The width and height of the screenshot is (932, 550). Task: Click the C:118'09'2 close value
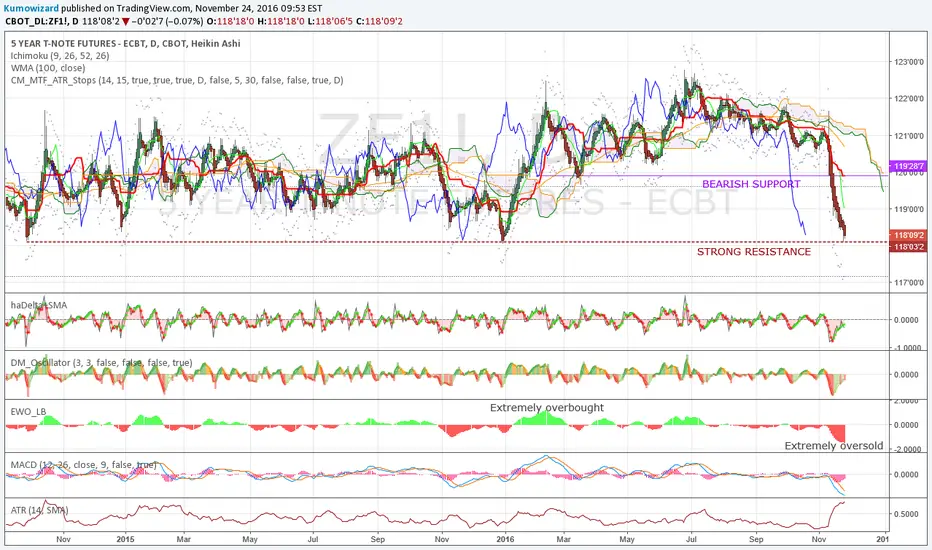379,21
